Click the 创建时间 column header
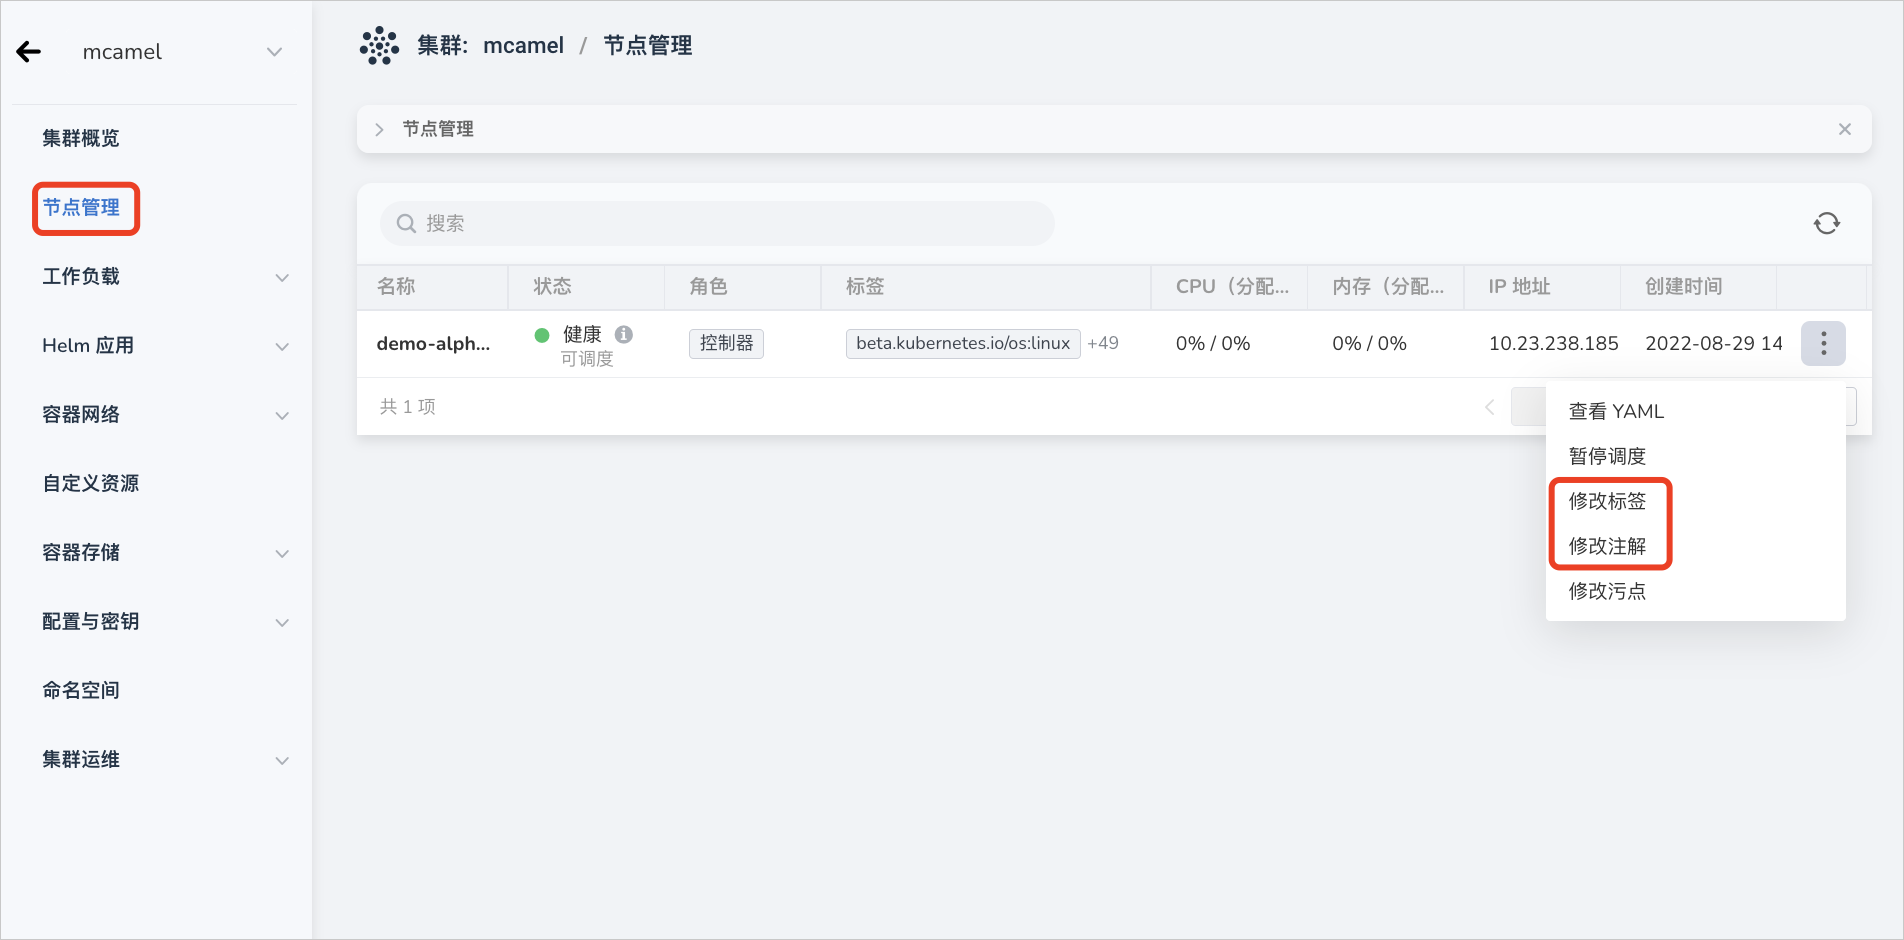This screenshot has width=1904, height=940. [1684, 286]
